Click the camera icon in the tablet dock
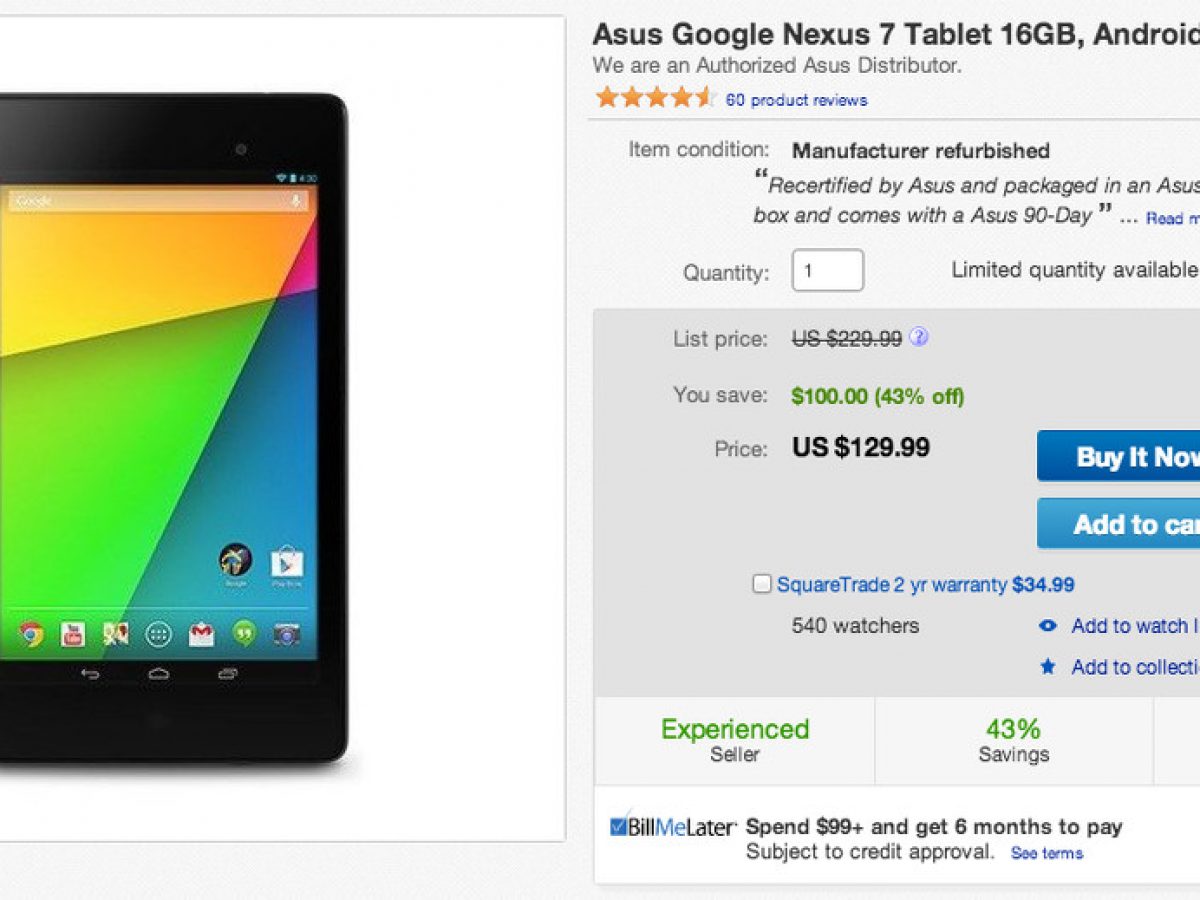Screen dimensions: 1200x900 pos(287,633)
